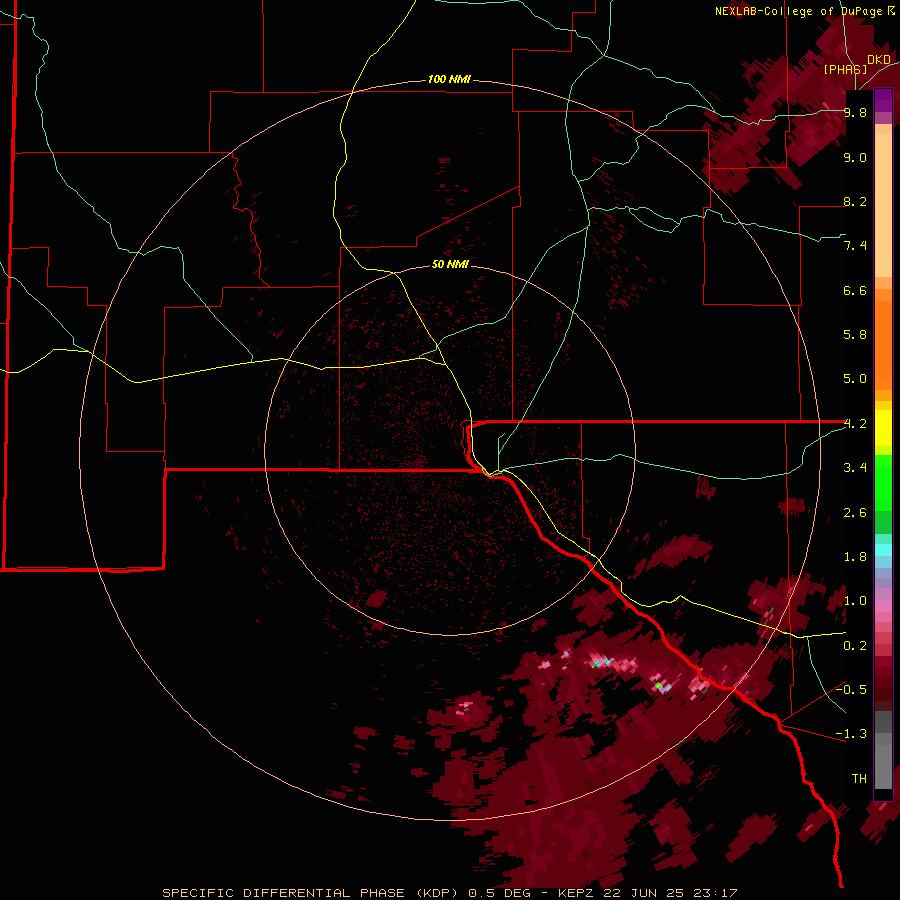Image resolution: width=900 pixels, height=900 pixels.
Task: Click the 0.2 value on the scale
Action: coord(855,646)
